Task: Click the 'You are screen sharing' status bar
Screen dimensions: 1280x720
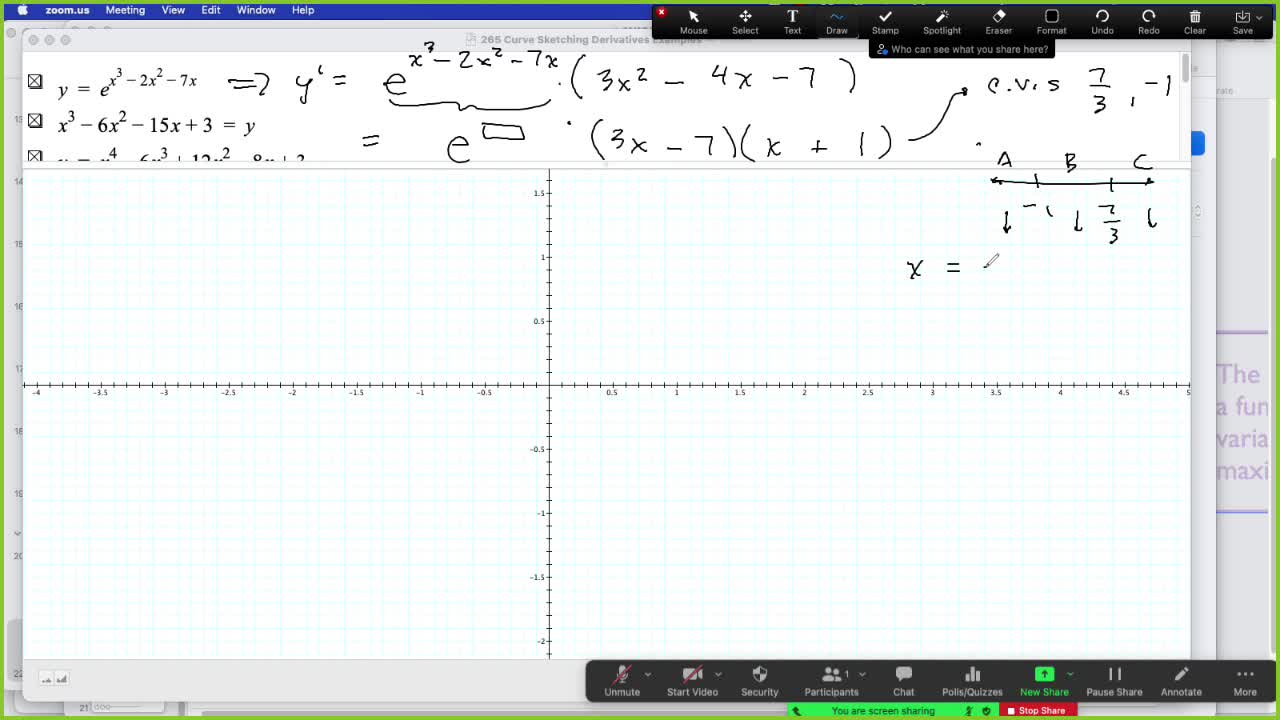Action: (883, 711)
